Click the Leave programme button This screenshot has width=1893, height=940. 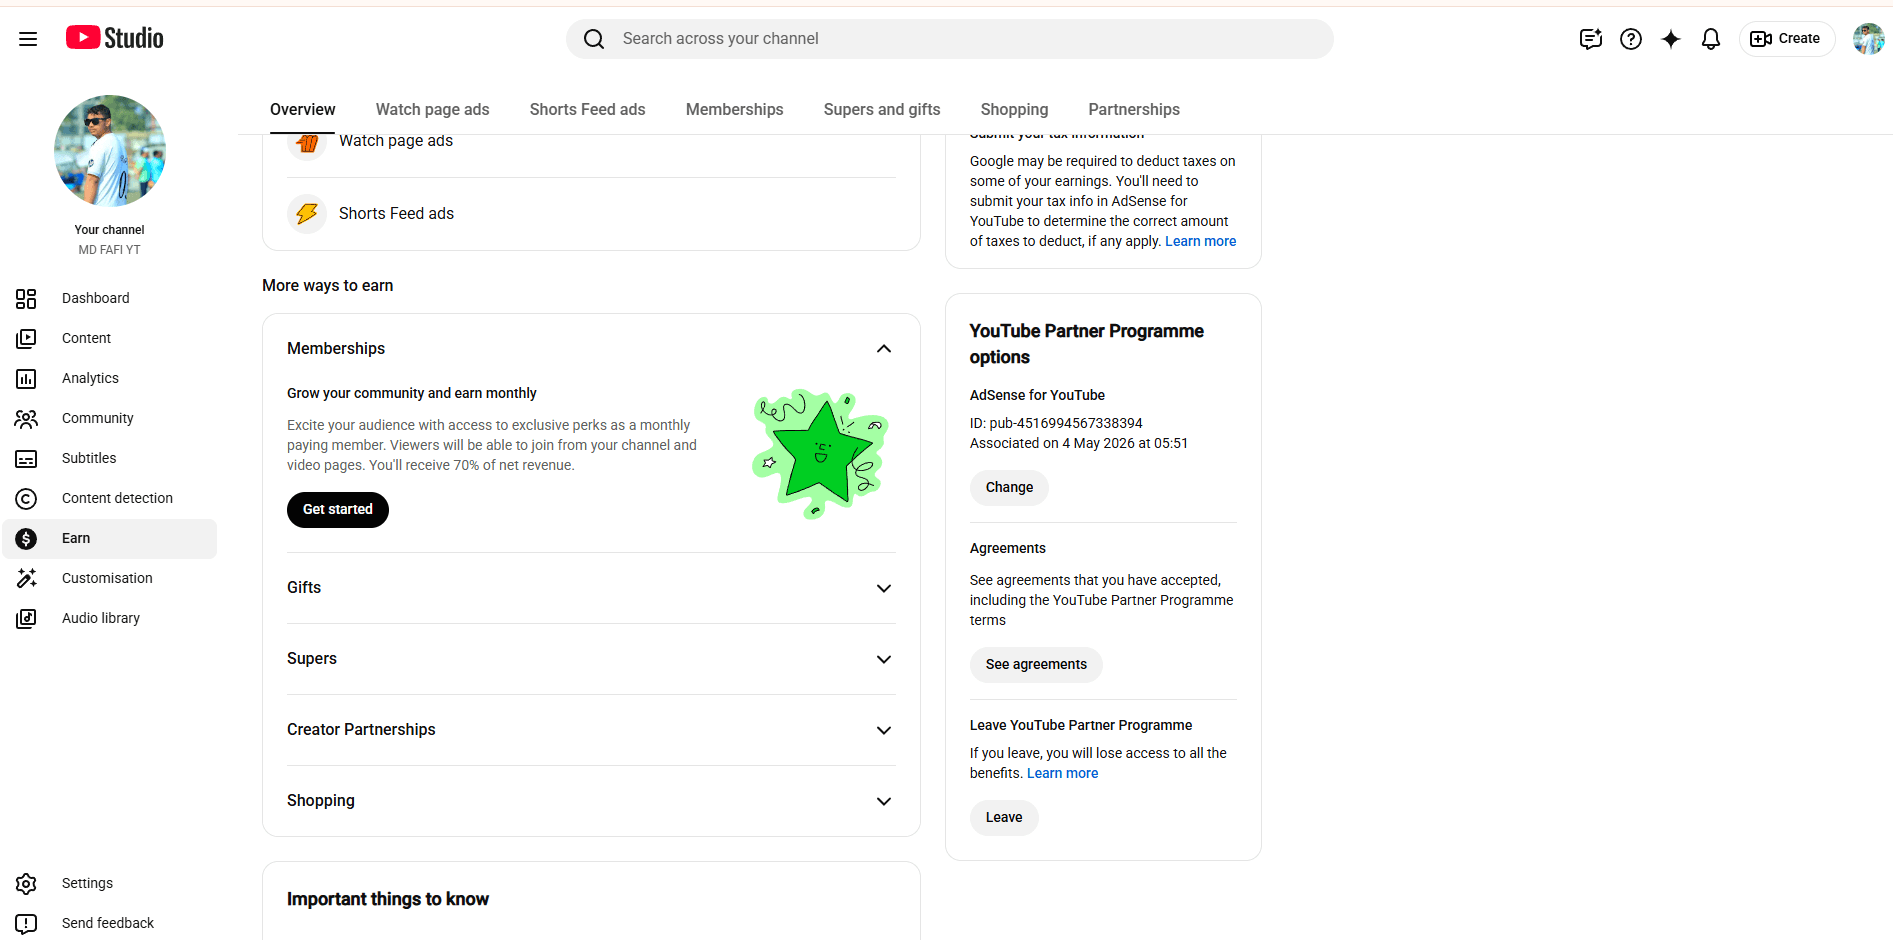pyautogui.click(x=1004, y=818)
